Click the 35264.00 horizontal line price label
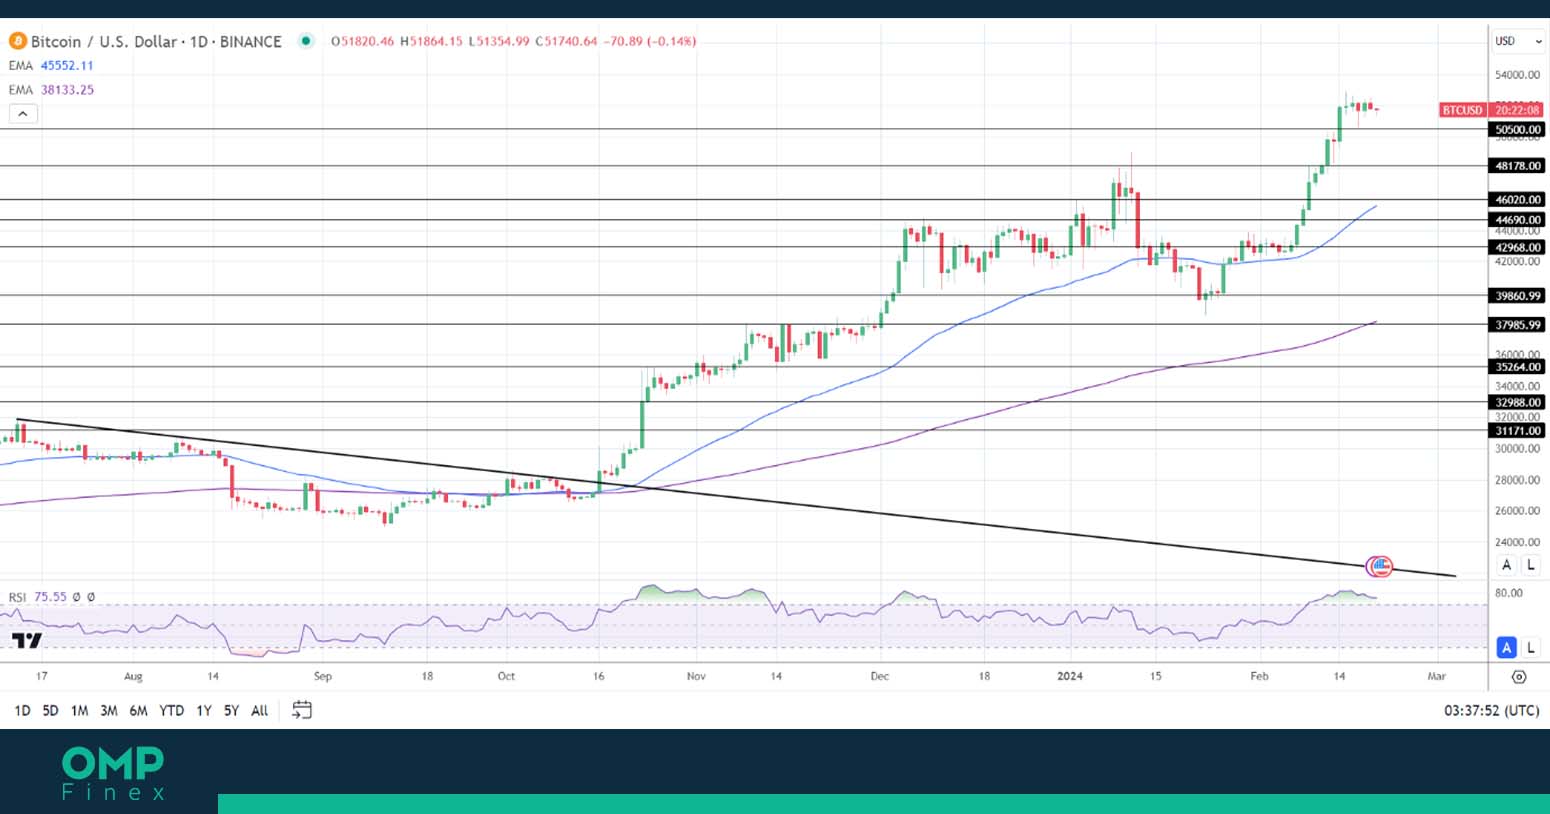The height and width of the screenshot is (814, 1550). pyautogui.click(x=1517, y=367)
